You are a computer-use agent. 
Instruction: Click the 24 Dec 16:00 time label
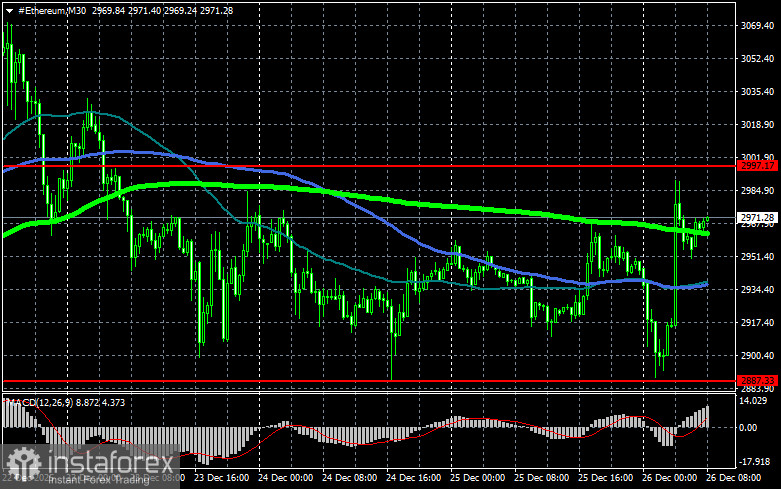[x=414, y=478]
